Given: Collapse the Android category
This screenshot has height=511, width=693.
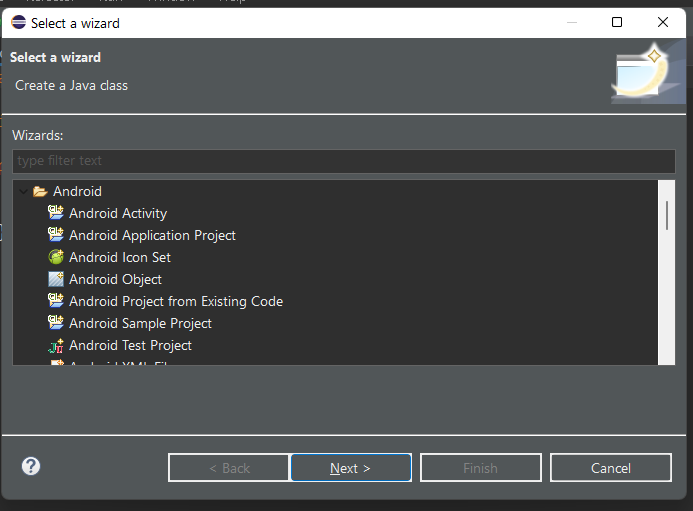Looking at the screenshot, I should coord(23,191).
